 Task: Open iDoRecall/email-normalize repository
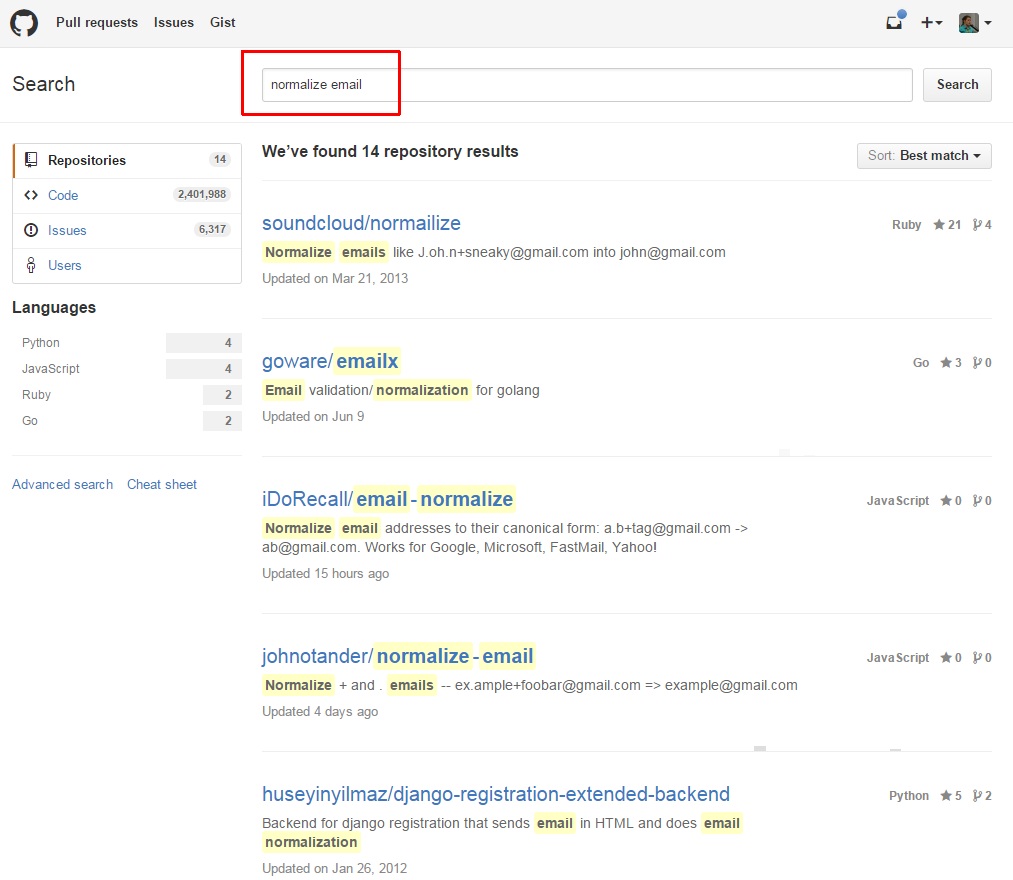coord(388,499)
